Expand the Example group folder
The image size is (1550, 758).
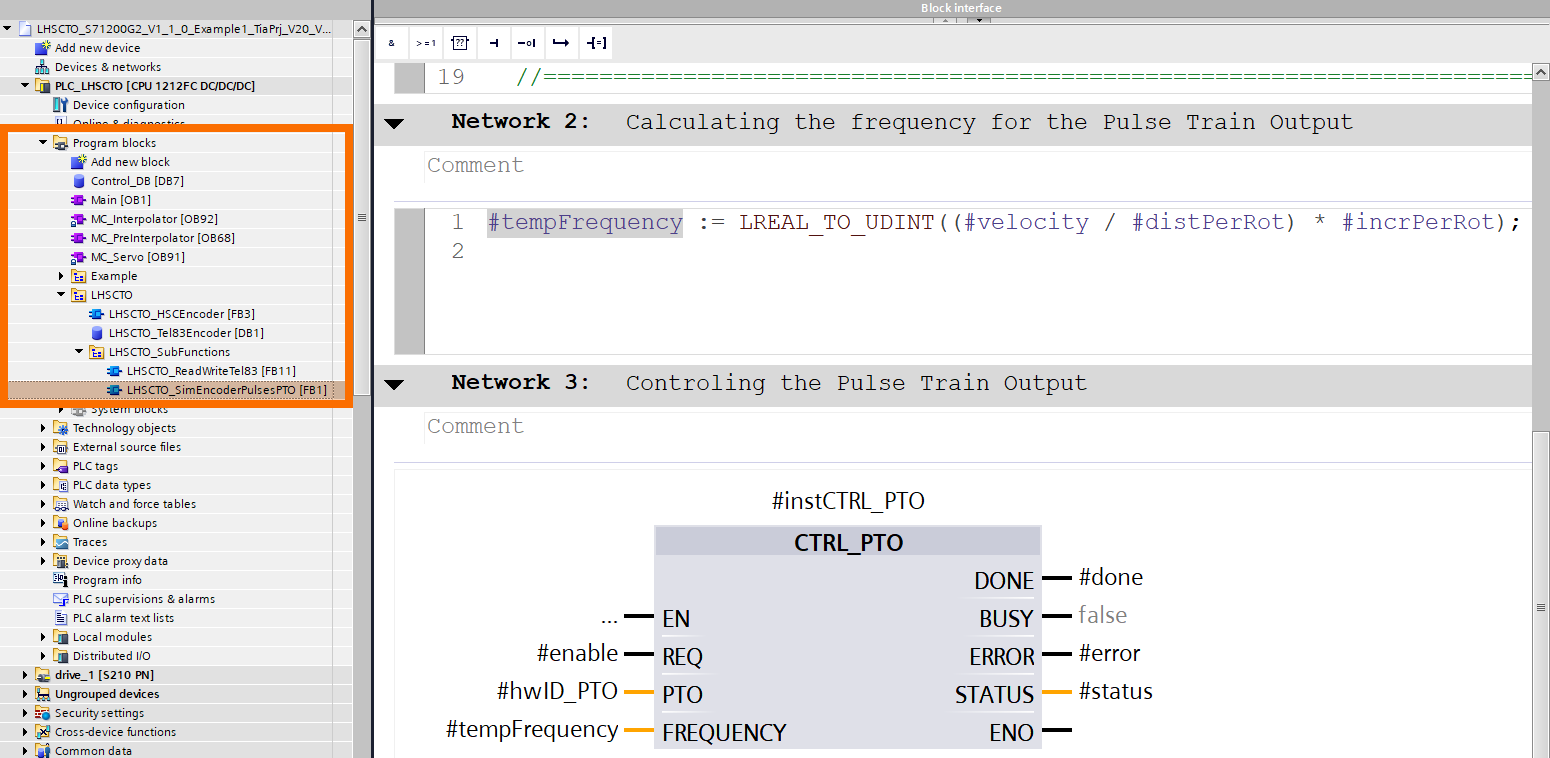click(61, 276)
